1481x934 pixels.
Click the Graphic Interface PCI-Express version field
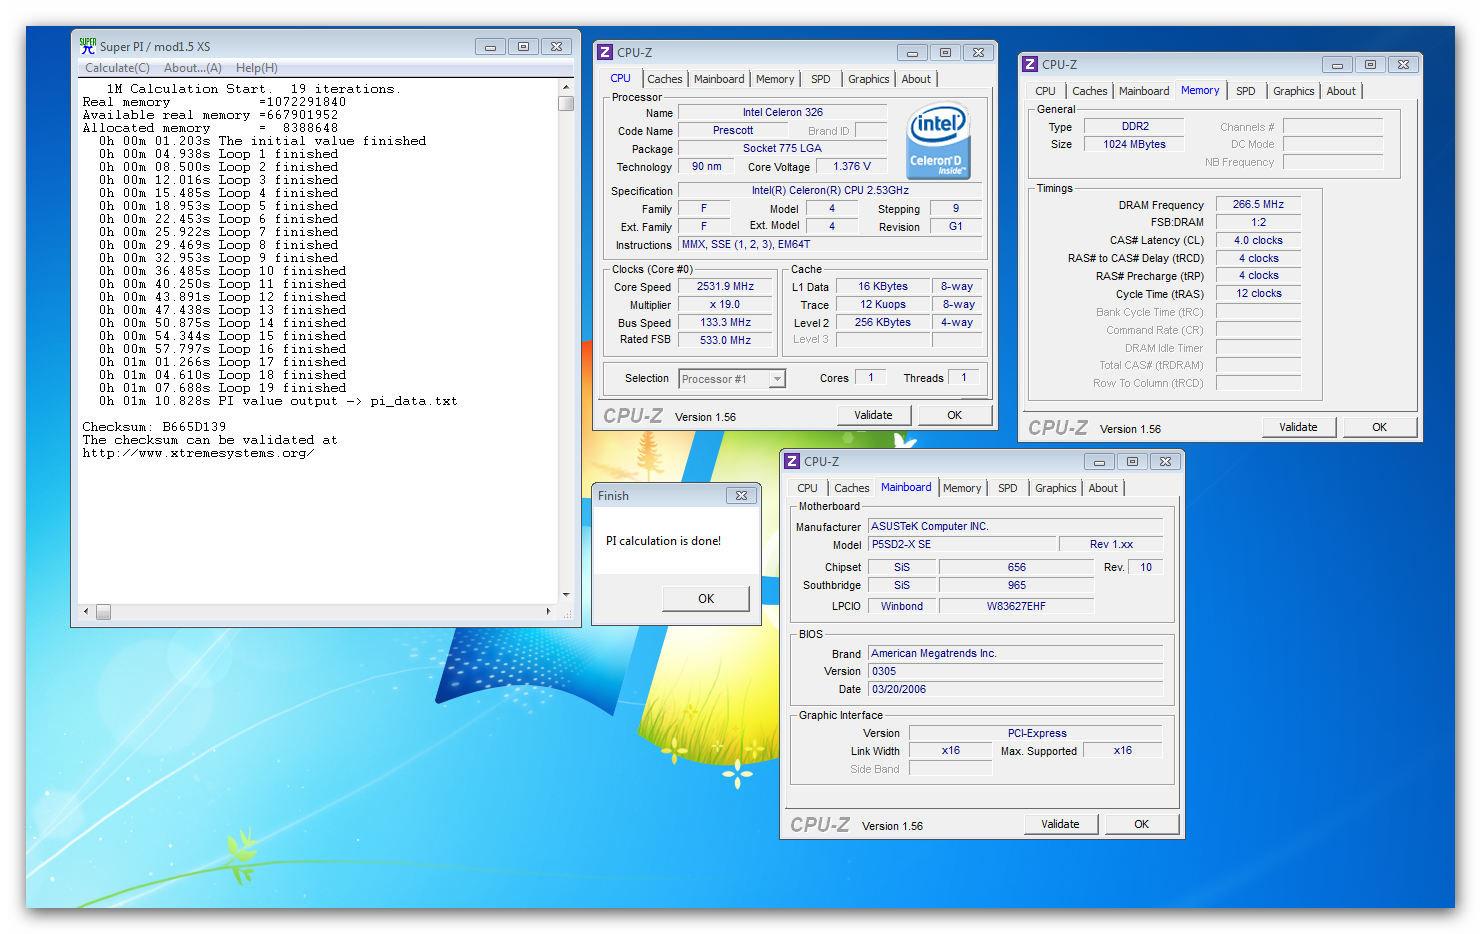click(1036, 733)
